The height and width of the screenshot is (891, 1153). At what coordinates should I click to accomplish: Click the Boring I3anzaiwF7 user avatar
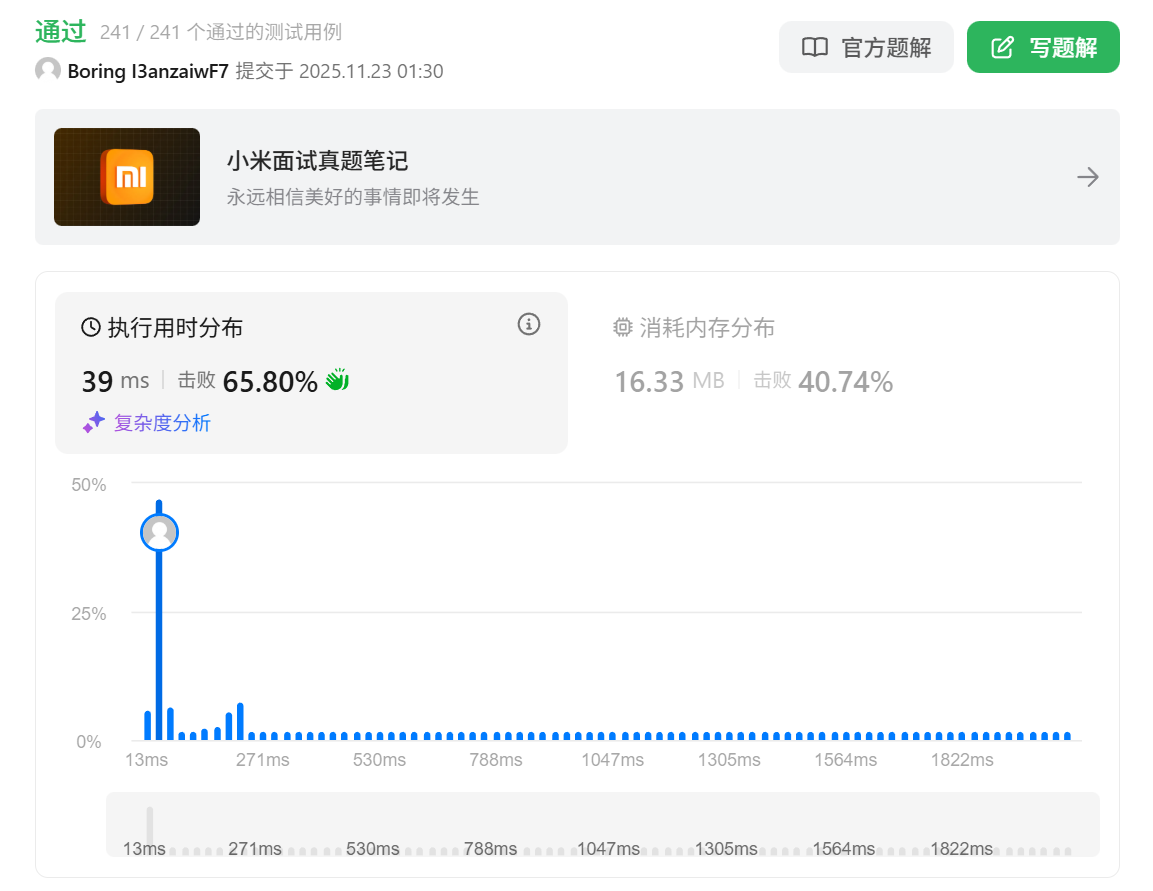[x=48, y=71]
